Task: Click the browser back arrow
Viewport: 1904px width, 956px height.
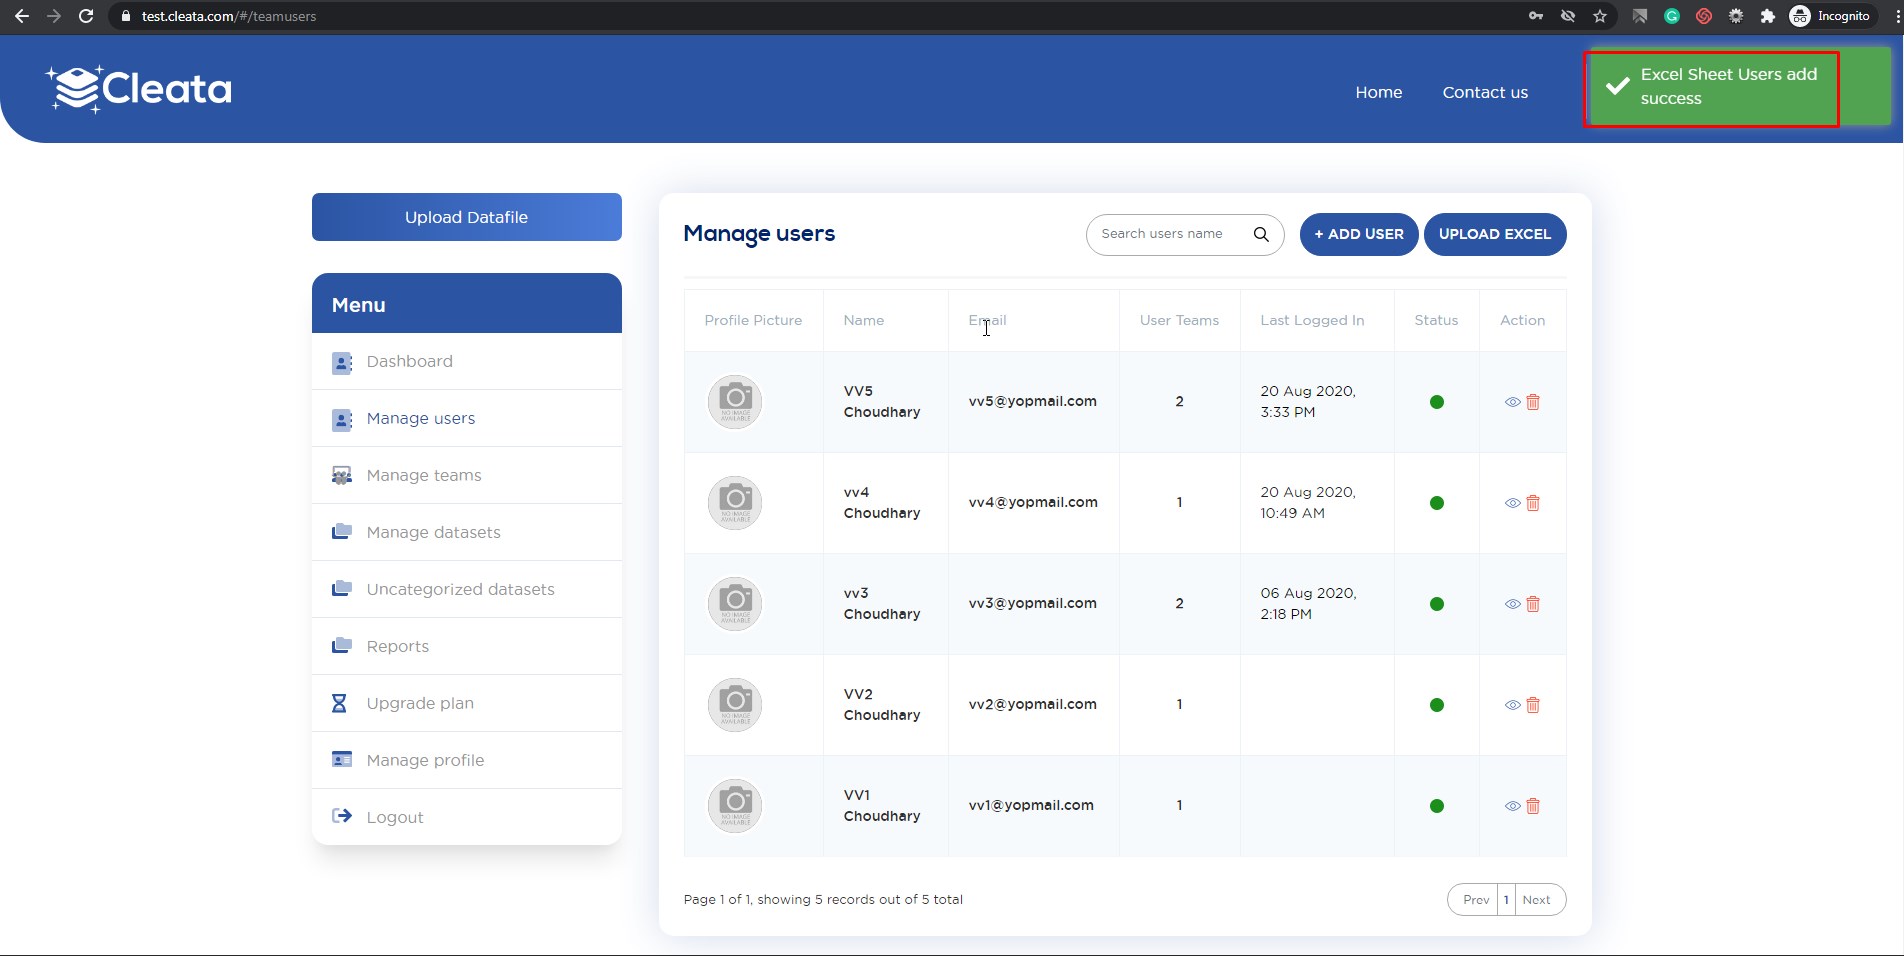Action: pos(22,16)
